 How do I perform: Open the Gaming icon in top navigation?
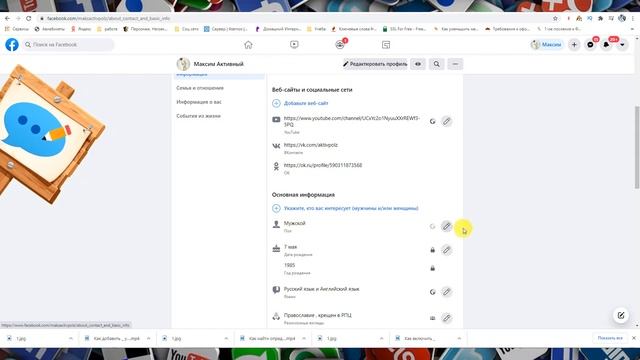(x=386, y=44)
